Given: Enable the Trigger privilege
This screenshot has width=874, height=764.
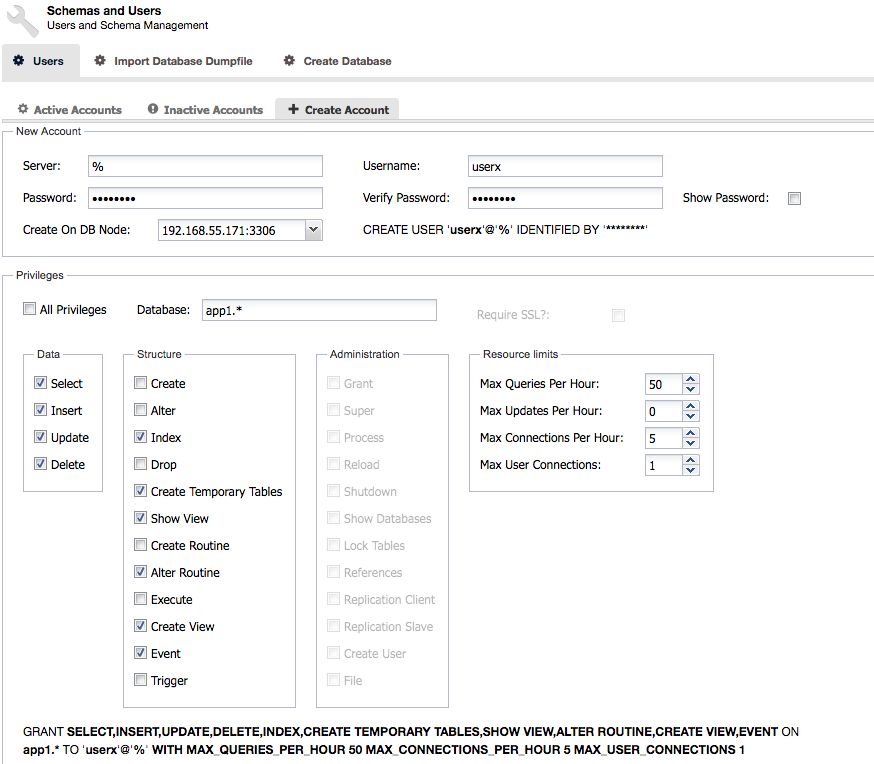Looking at the screenshot, I should click(140, 680).
